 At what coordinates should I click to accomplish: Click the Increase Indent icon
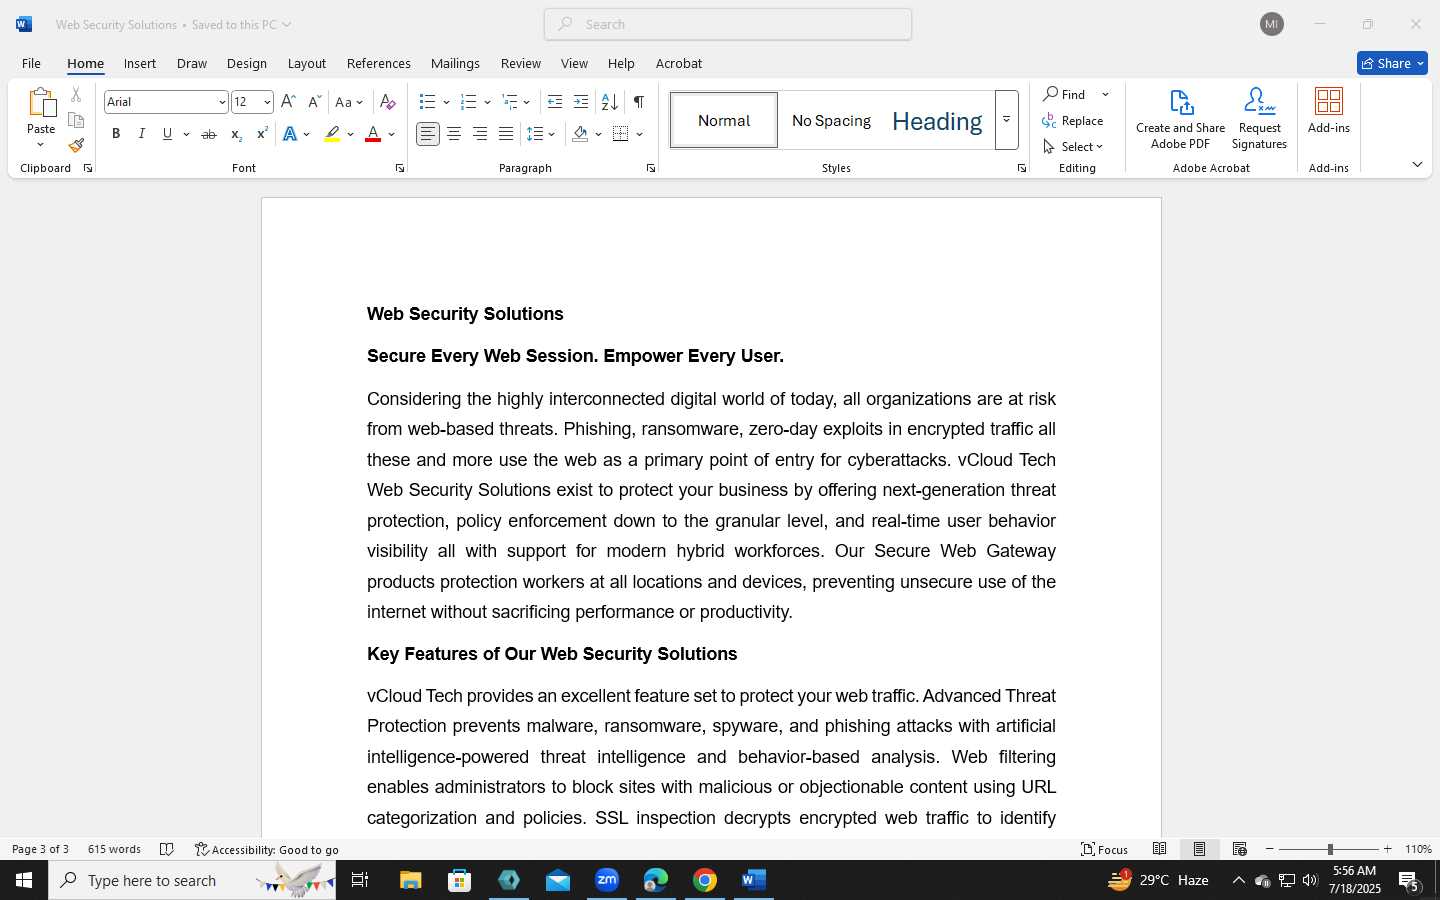581,102
